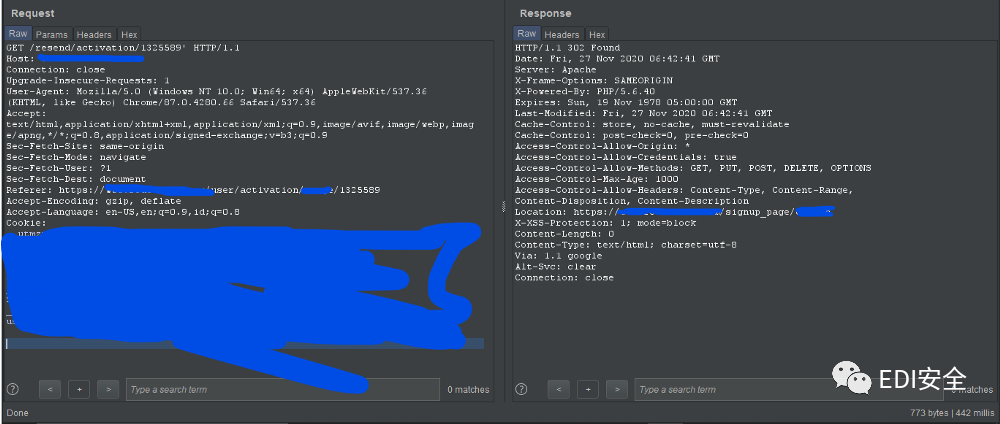Screen dimensions: 1000x424
Task: Click the Access-Control-Allow-Origin line
Action: pyautogui.click(x=603, y=146)
